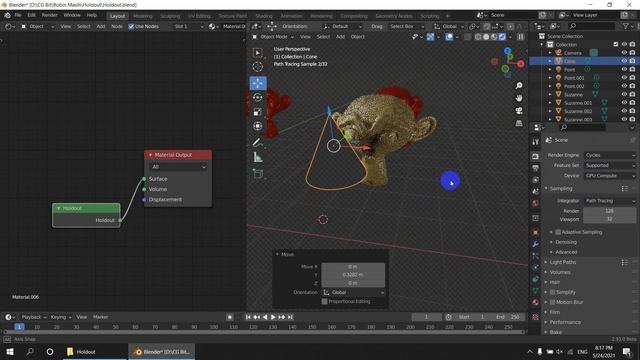The image size is (640, 360).
Task: Toggle Collection exclude checkbox in outliner
Action: tap(616, 44)
